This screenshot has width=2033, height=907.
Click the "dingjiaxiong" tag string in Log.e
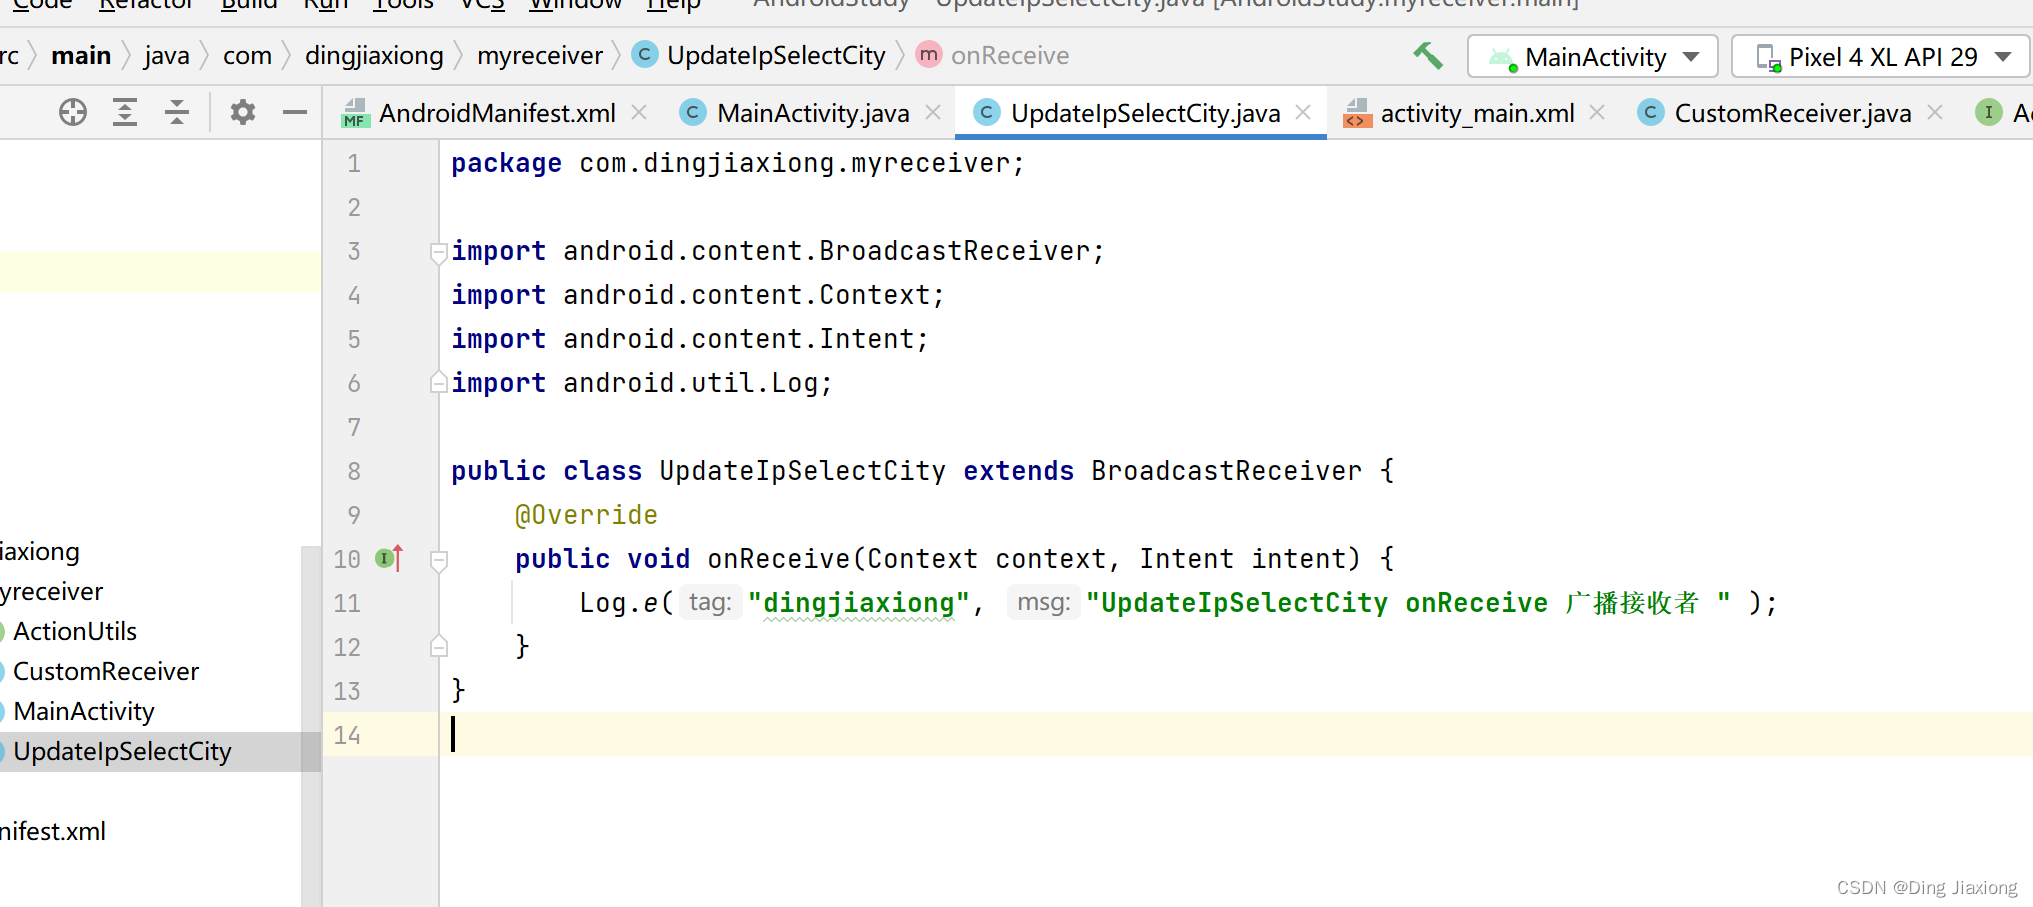click(x=859, y=602)
